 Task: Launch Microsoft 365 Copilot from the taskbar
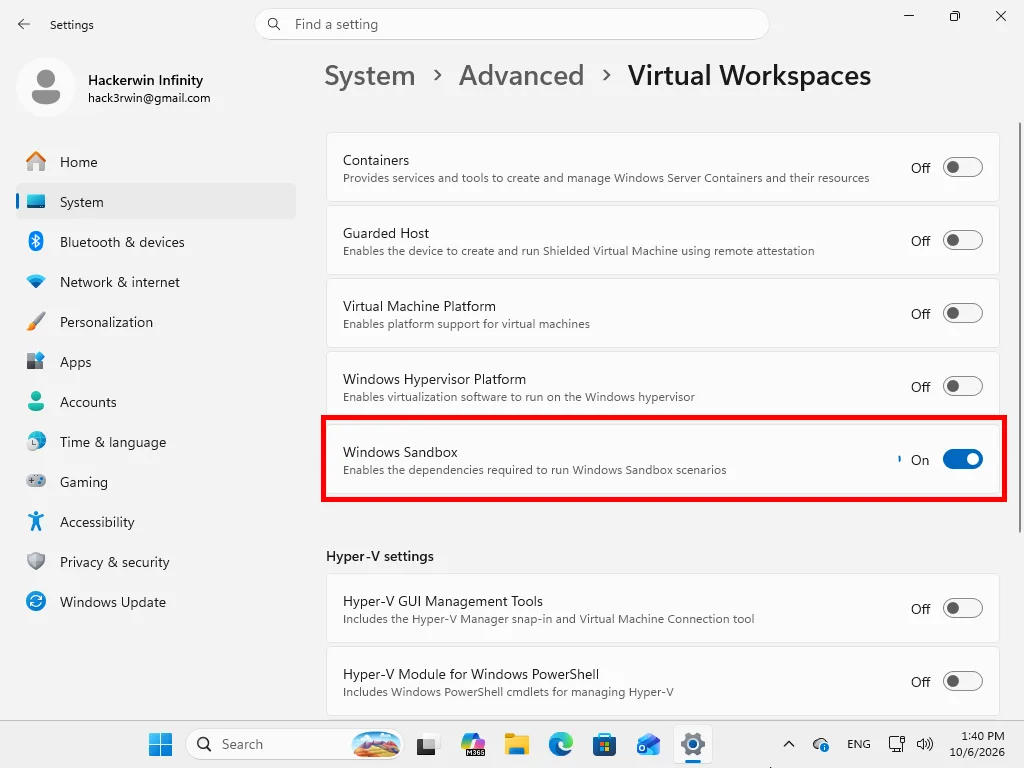[x=472, y=744]
